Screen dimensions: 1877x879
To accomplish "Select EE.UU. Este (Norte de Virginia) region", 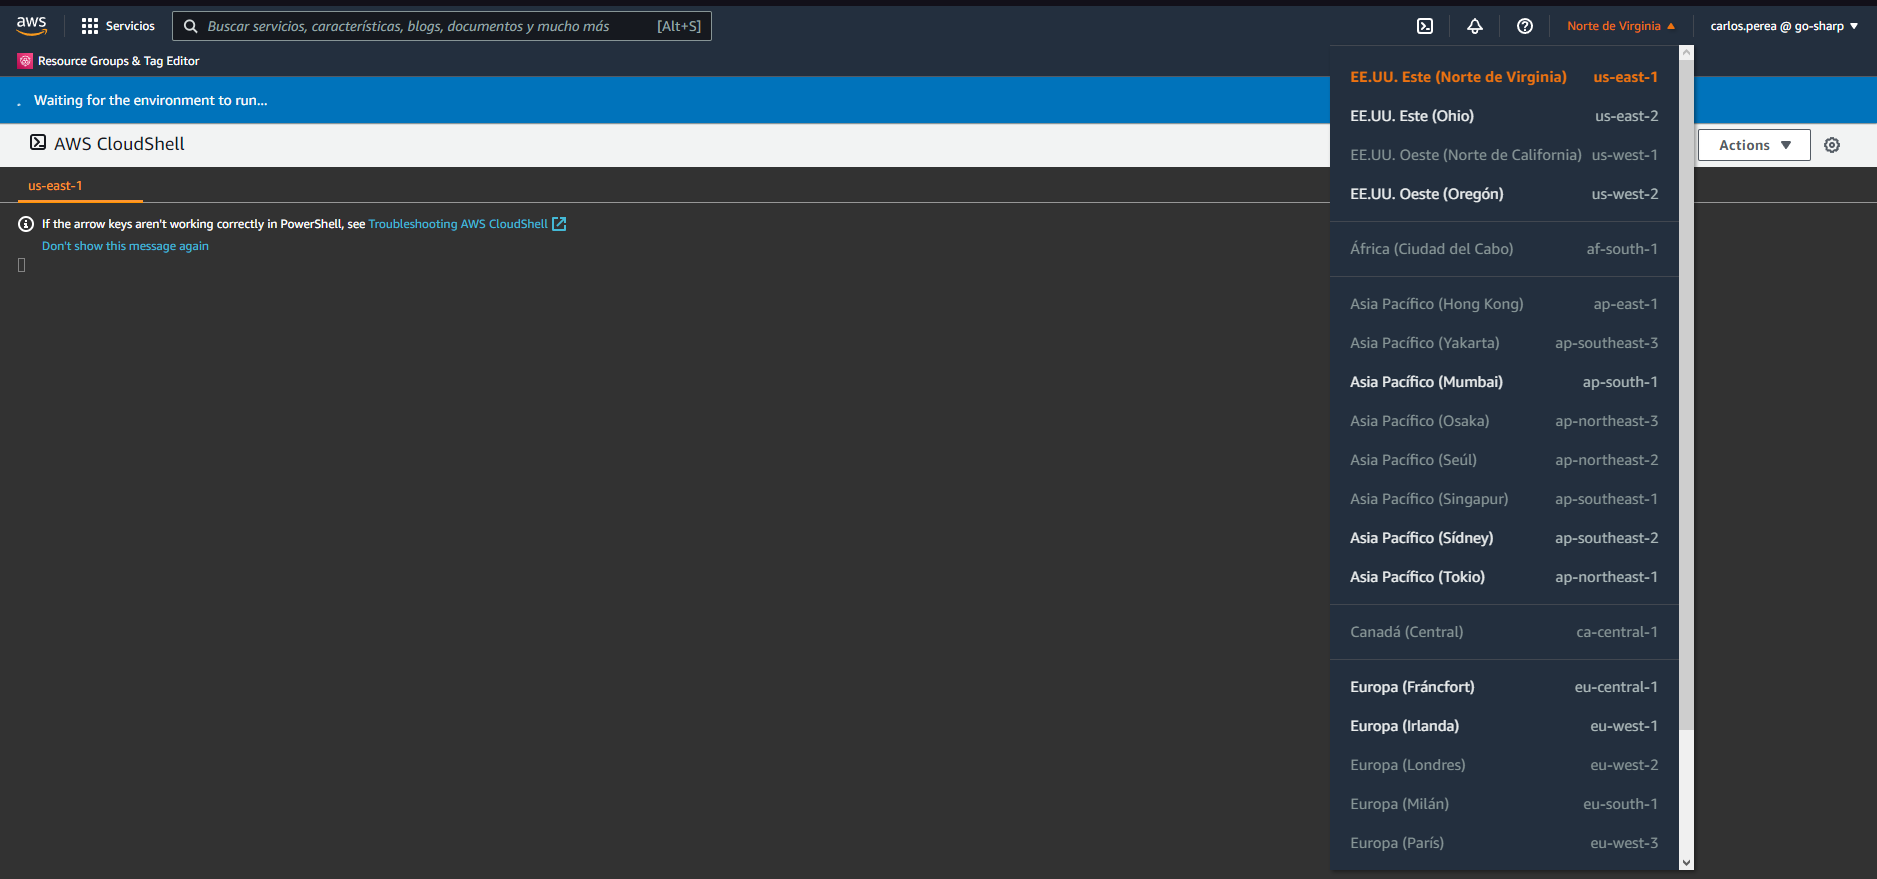I will [1504, 77].
